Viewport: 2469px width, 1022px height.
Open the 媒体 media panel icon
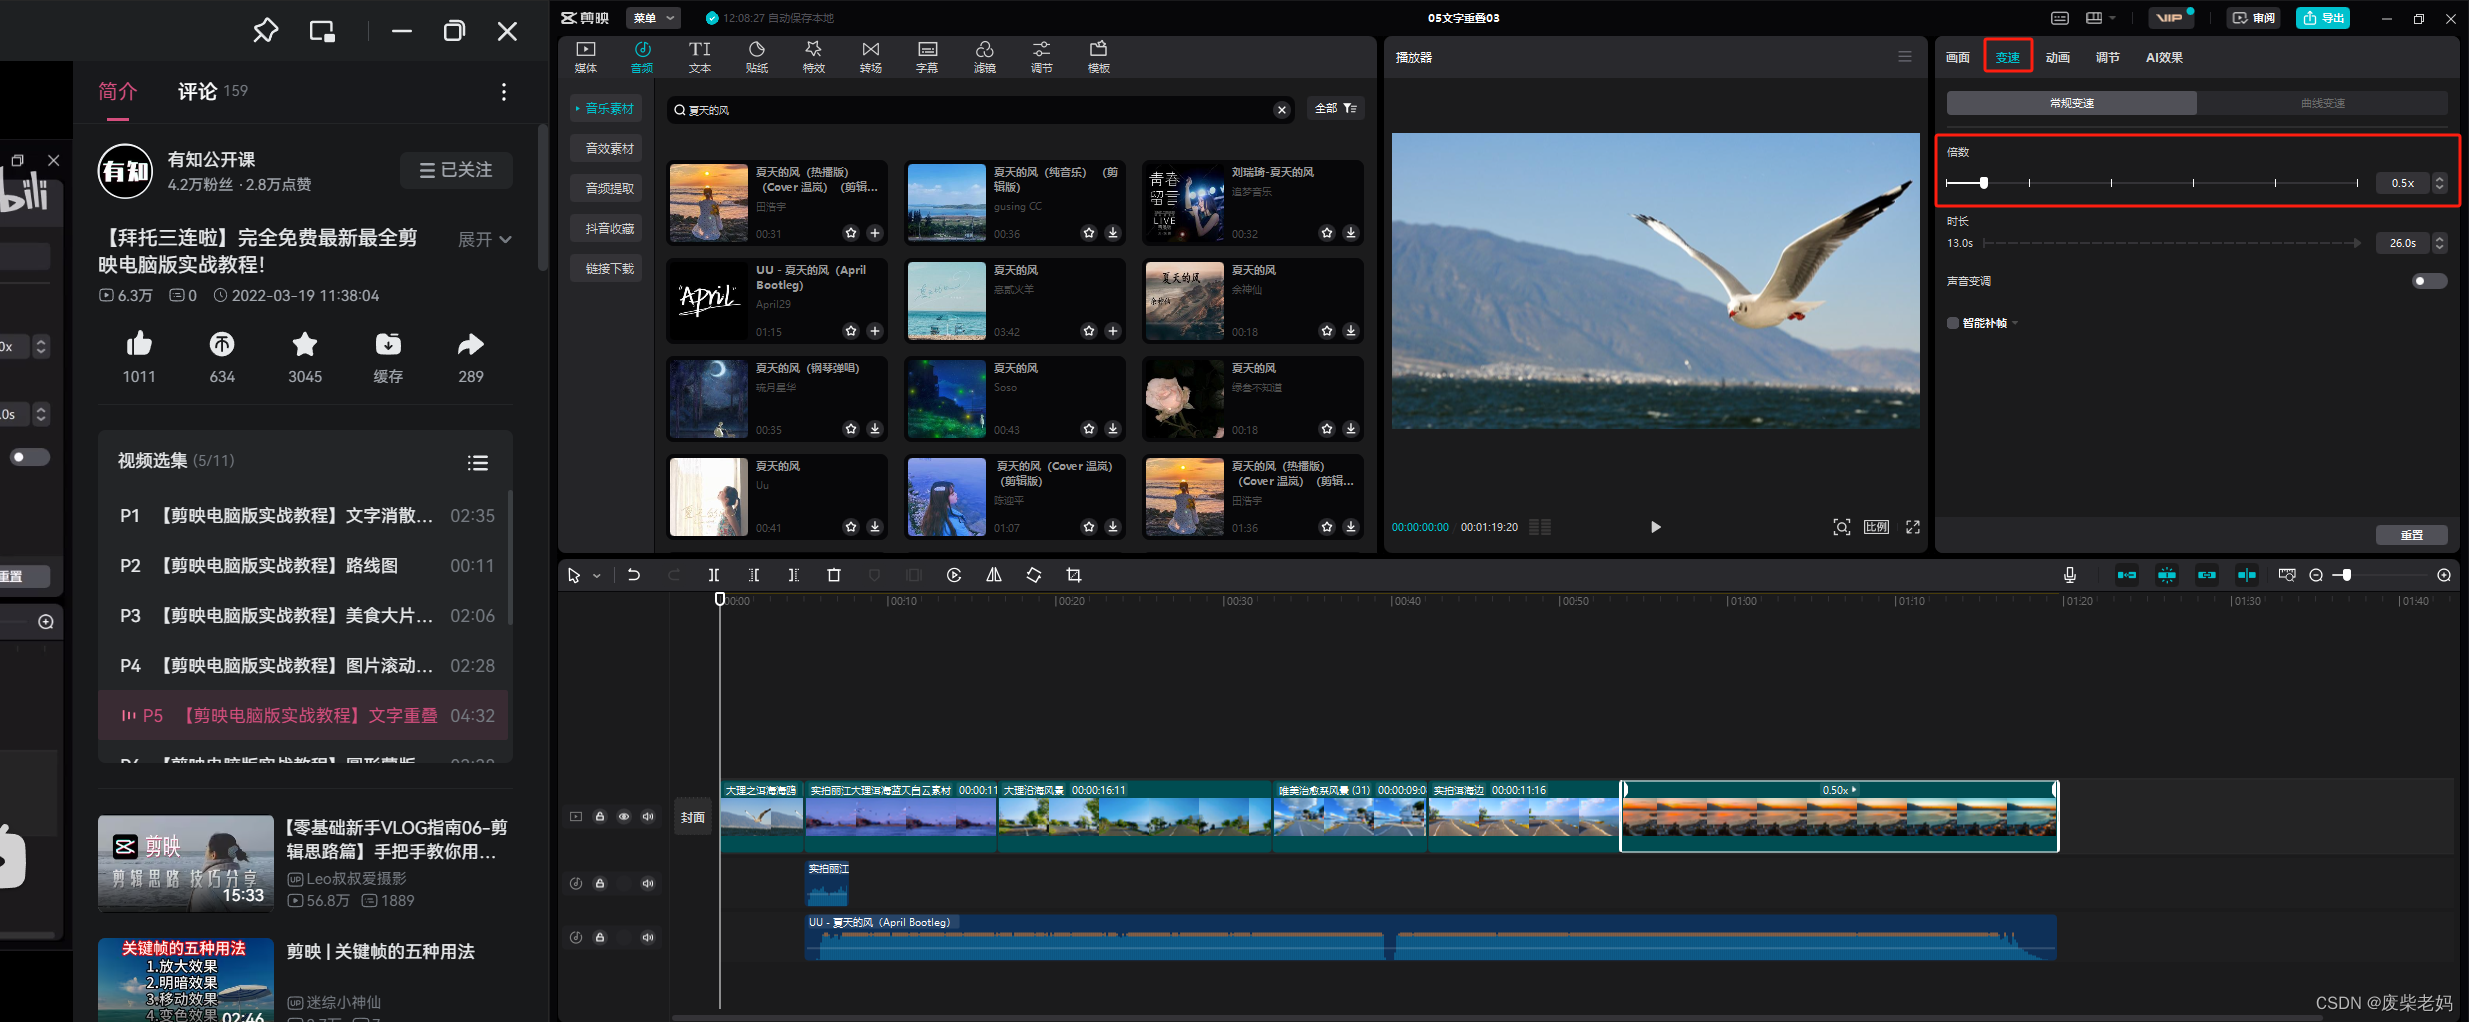pos(586,57)
